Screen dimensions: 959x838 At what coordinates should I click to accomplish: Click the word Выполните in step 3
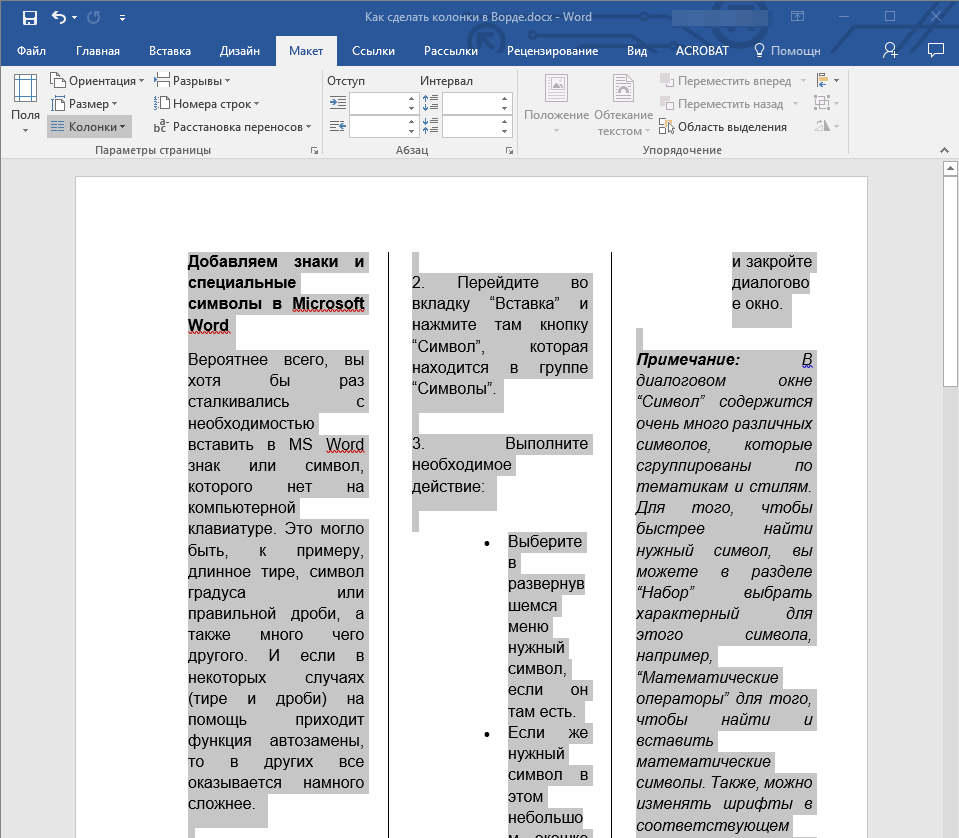tap(546, 443)
